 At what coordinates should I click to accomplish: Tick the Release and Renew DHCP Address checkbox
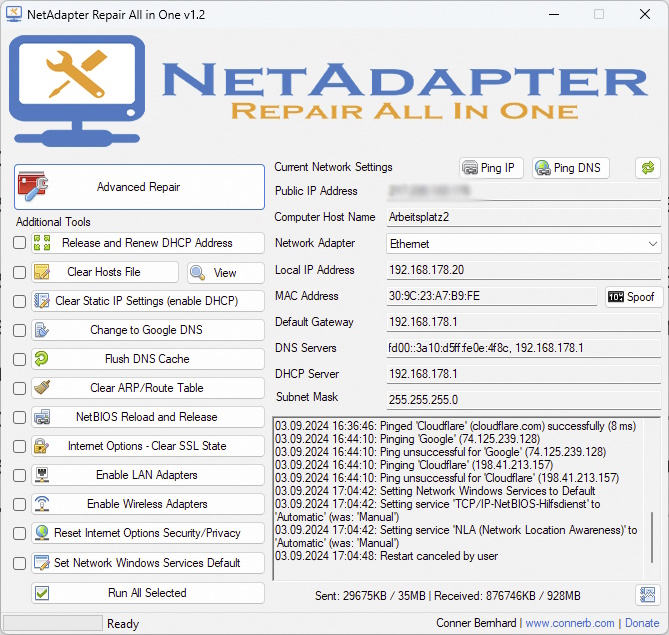[x=19, y=243]
